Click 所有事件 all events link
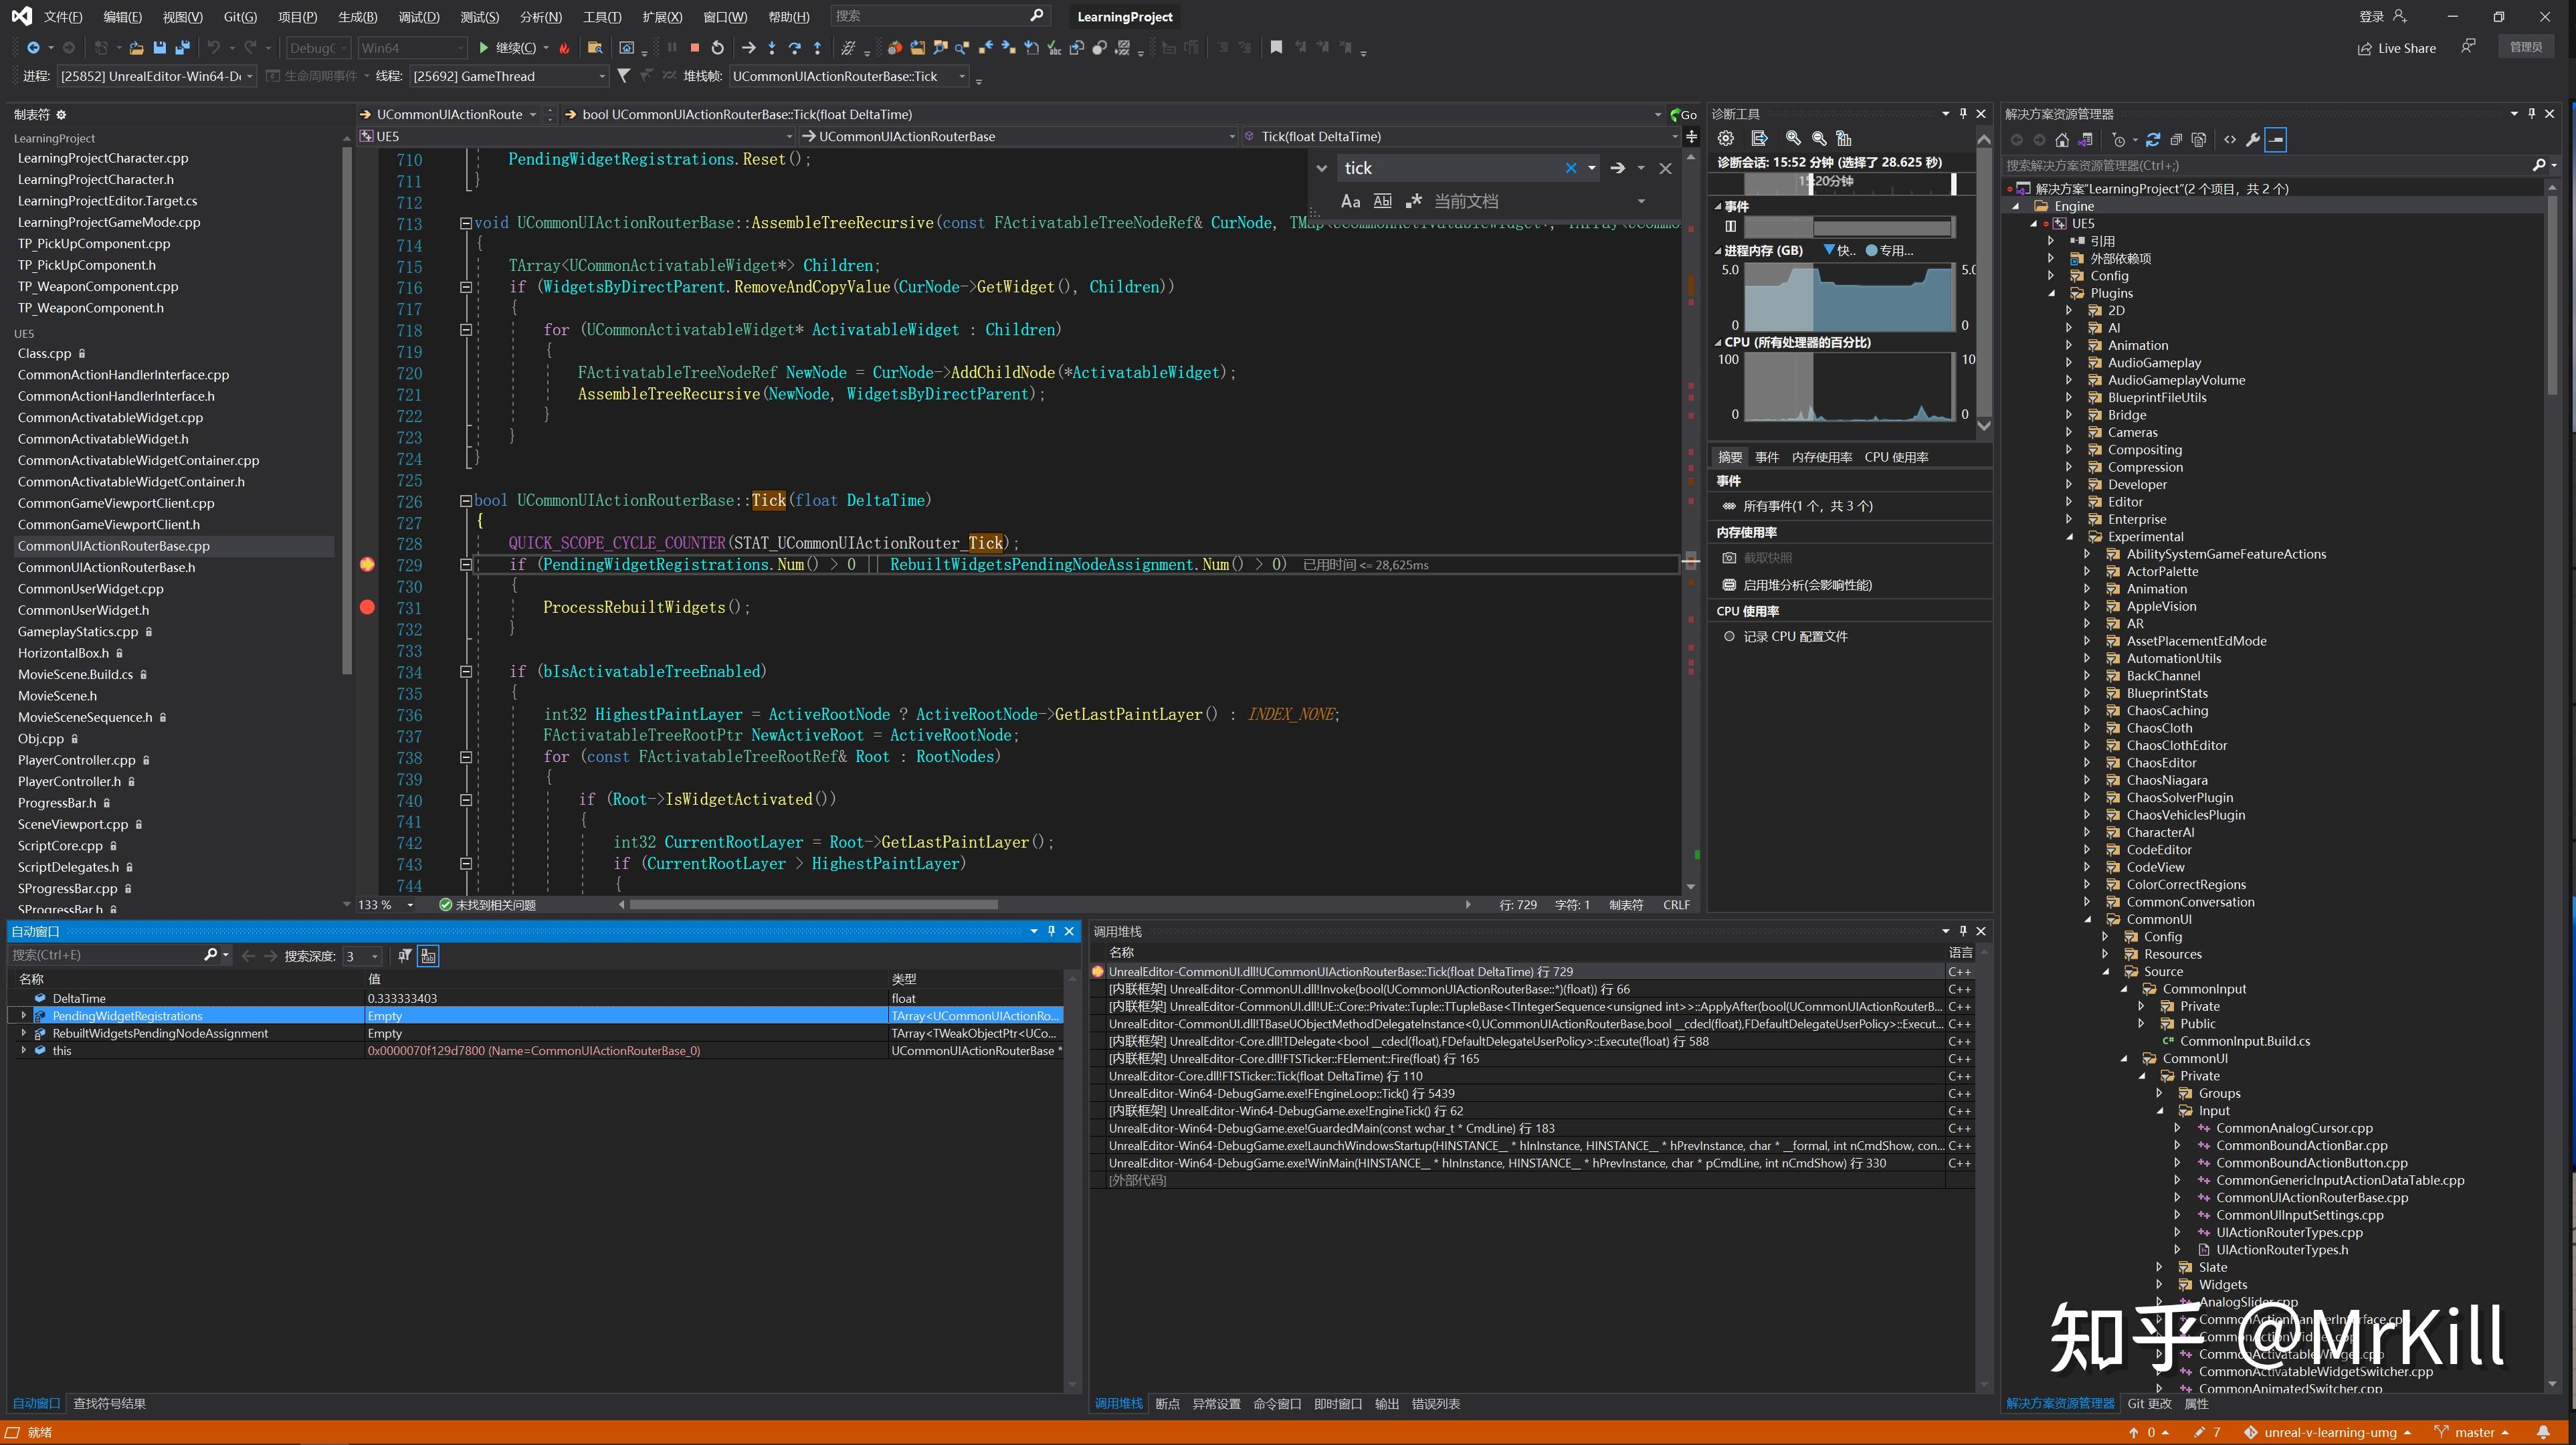 1797,506
